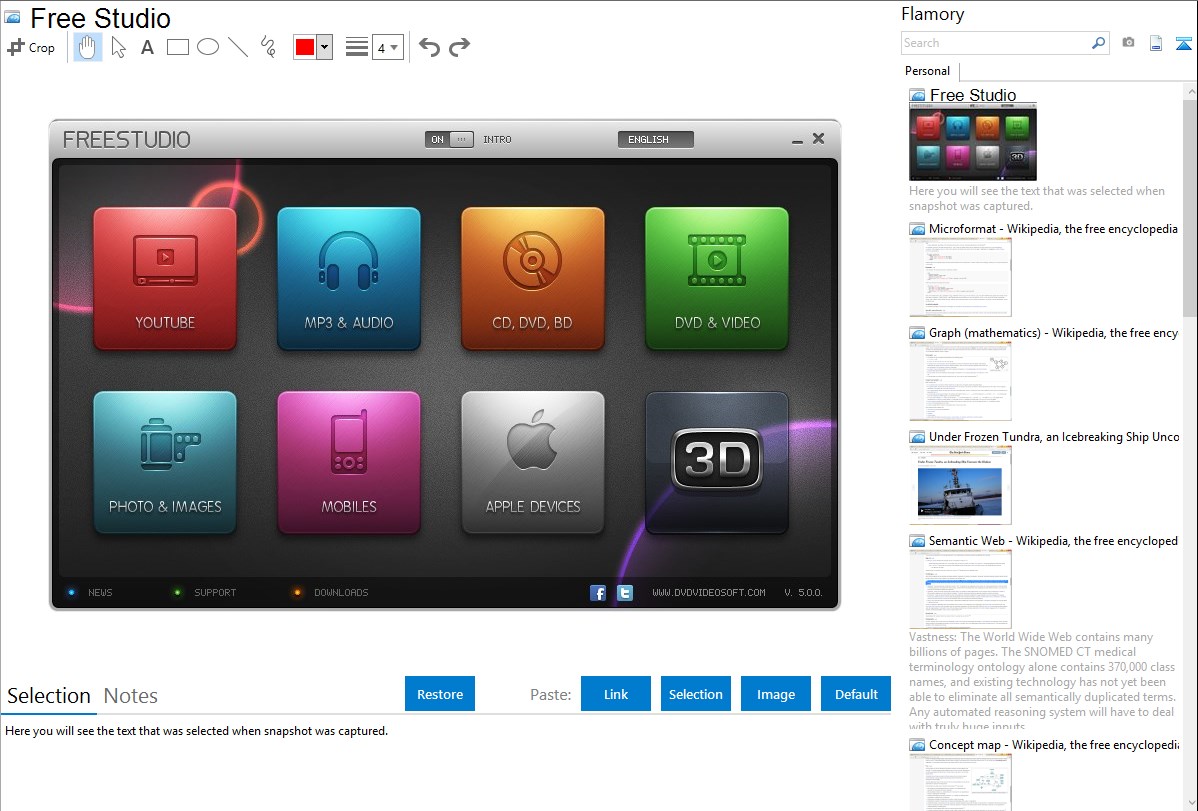Image resolution: width=1198 pixels, height=811 pixels.
Task: Activate the hand pan tool
Action: point(87,47)
